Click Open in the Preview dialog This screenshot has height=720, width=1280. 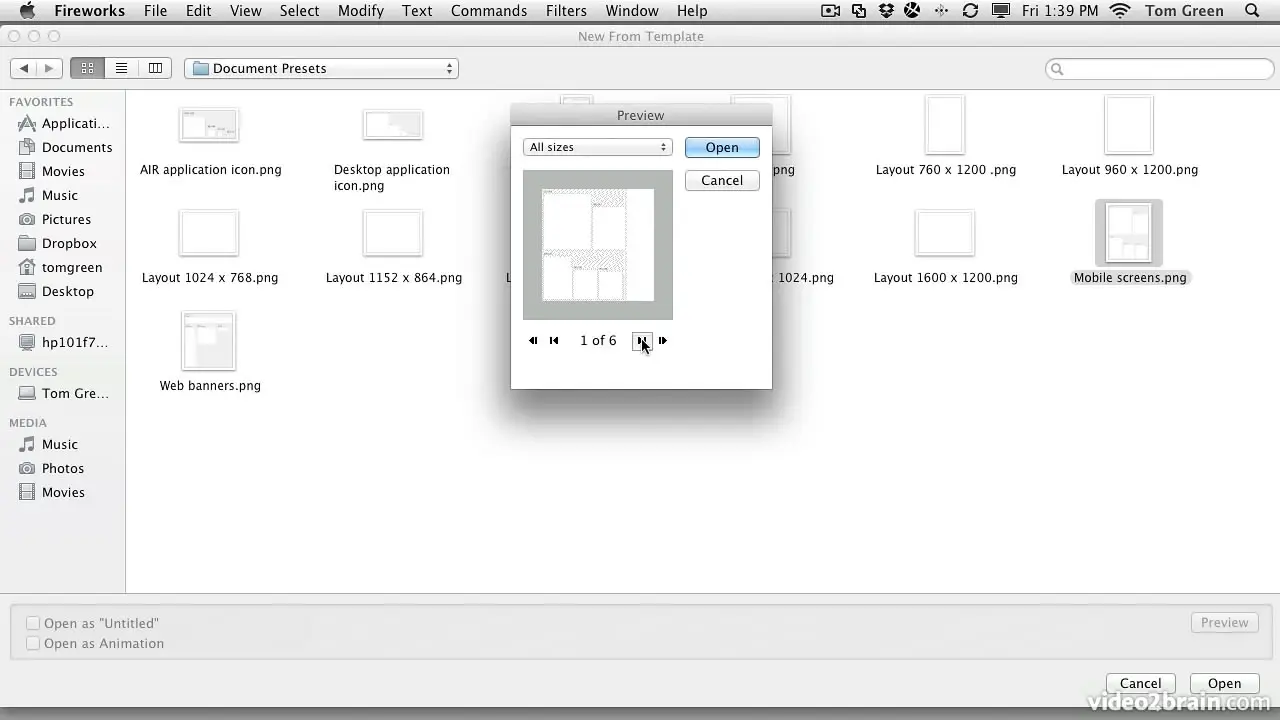722,147
